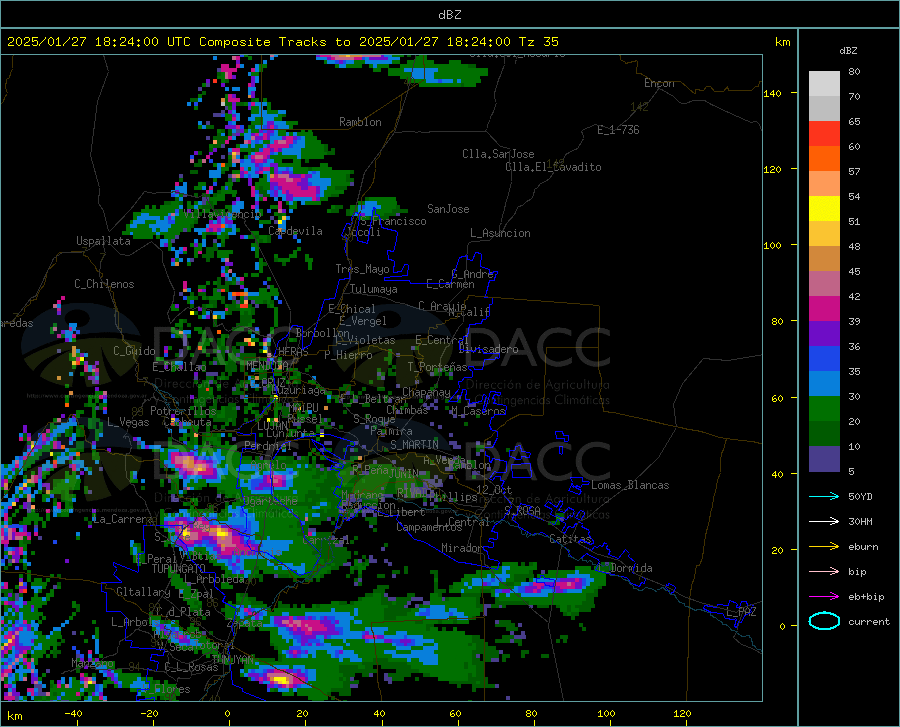Click the Clla.SanJose place label
Image resolution: width=900 pixels, height=727 pixels.
[x=498, y=154]
